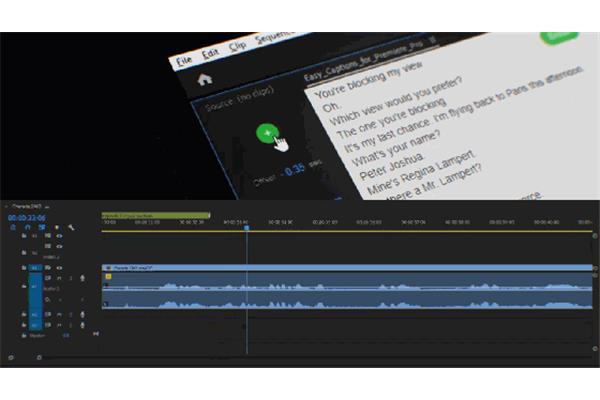
Task: Click the A2 track target button
Action: click(x=35, y=315)
